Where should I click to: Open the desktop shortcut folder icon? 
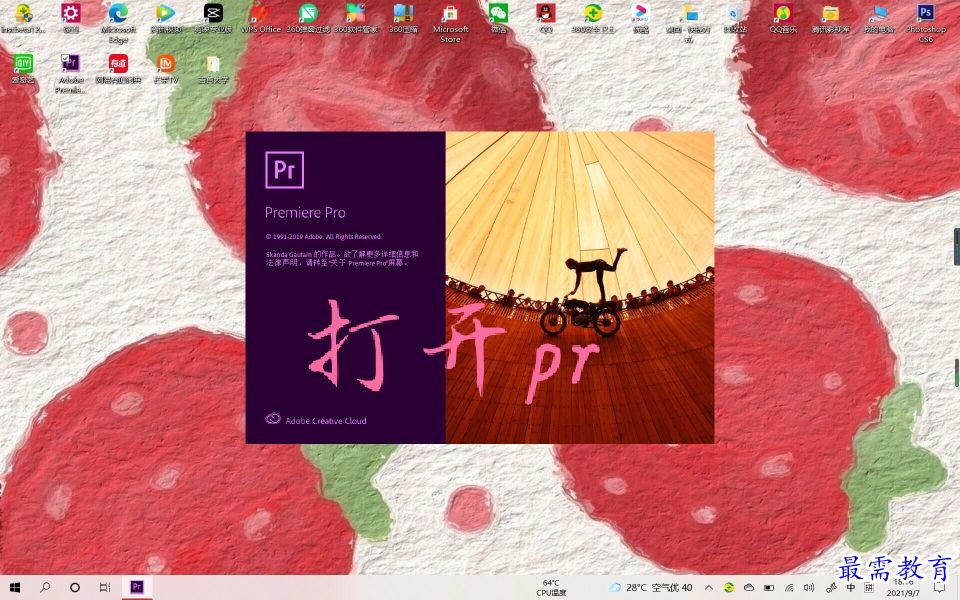pyautogui.click(x=688, y=23)
